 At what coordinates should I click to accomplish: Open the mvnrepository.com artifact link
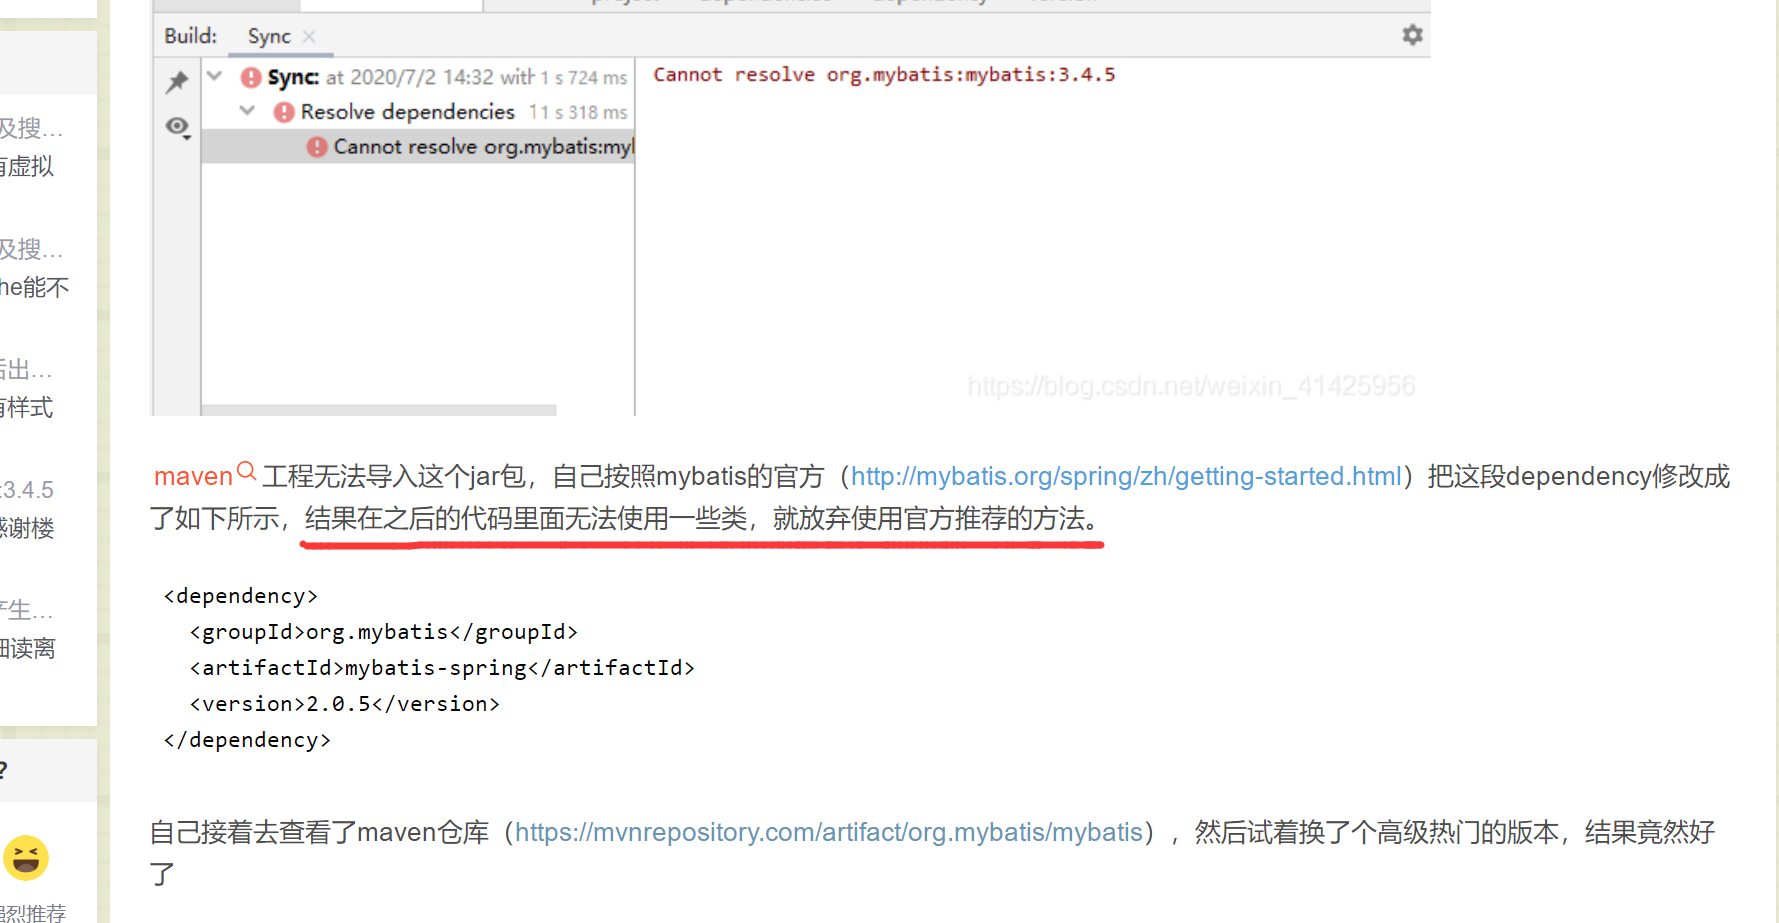(x=828, y=831)
